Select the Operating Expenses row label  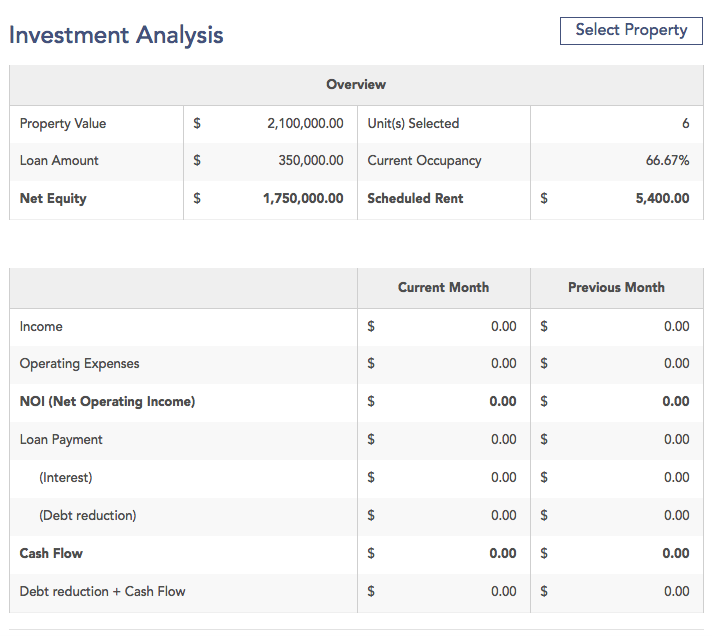pos(80,364)
